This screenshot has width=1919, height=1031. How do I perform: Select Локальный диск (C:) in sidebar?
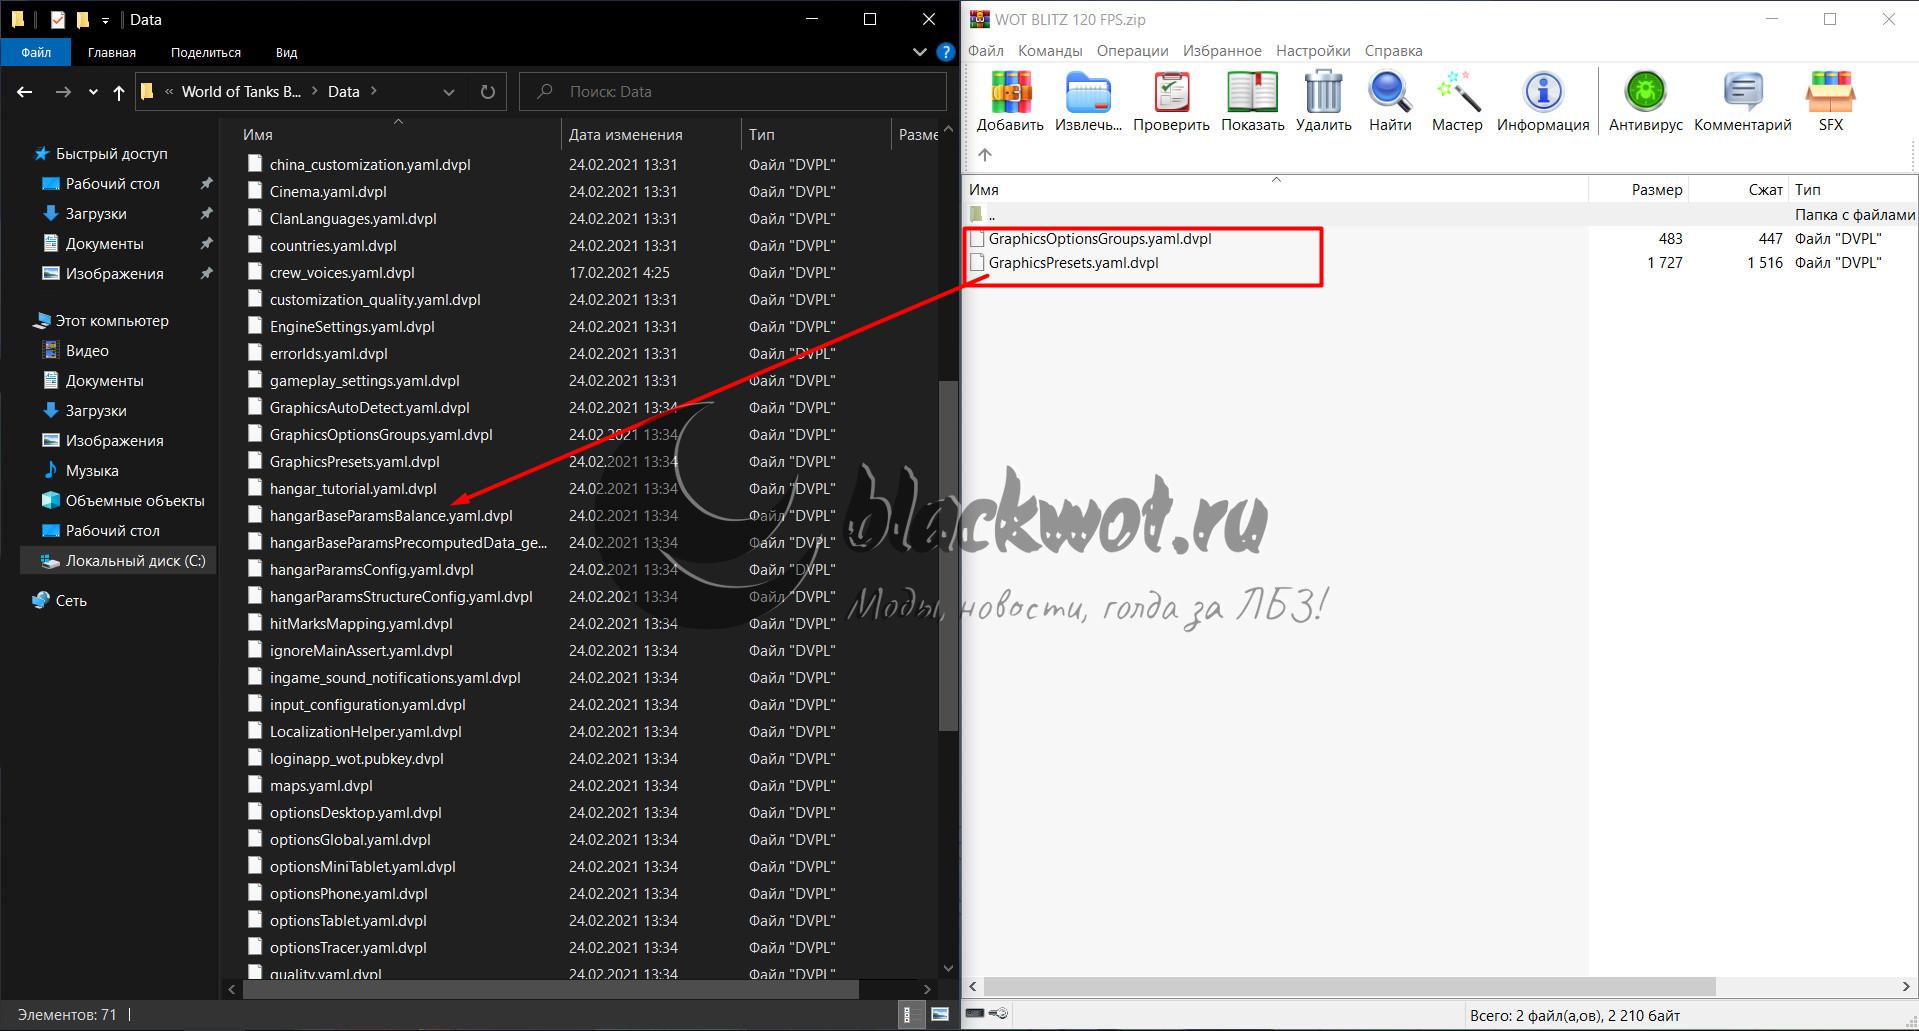[x=135, y=561]
